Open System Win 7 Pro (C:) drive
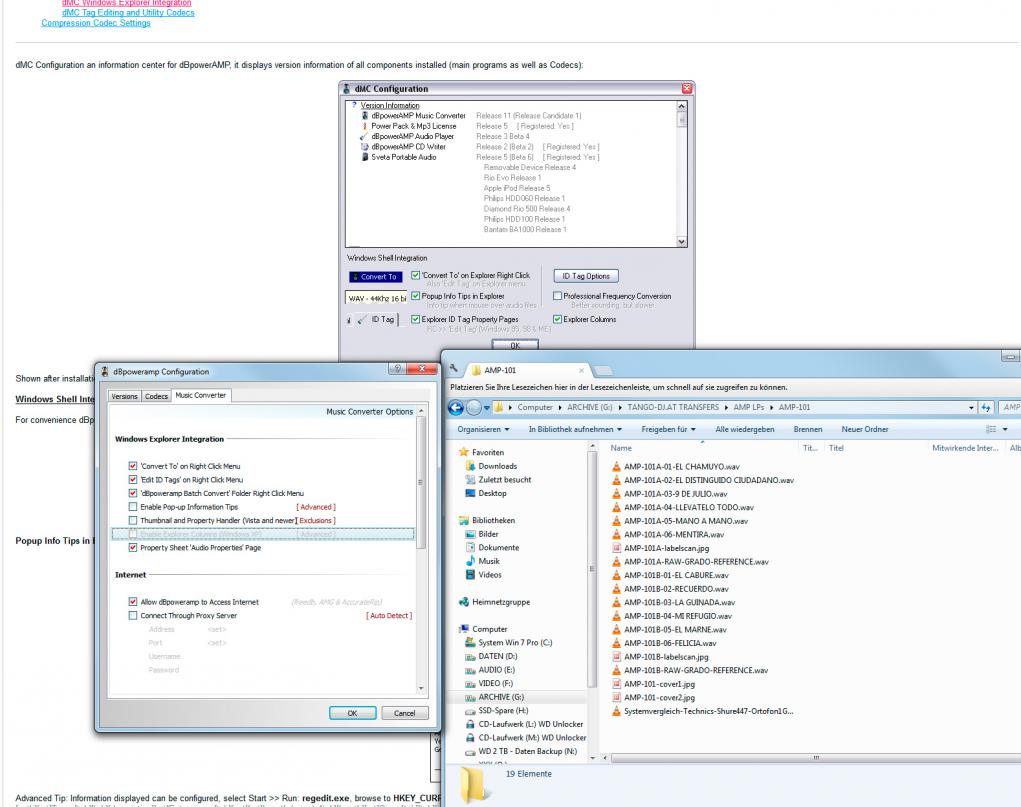1021x807 pixels. (x=471, y=643)
